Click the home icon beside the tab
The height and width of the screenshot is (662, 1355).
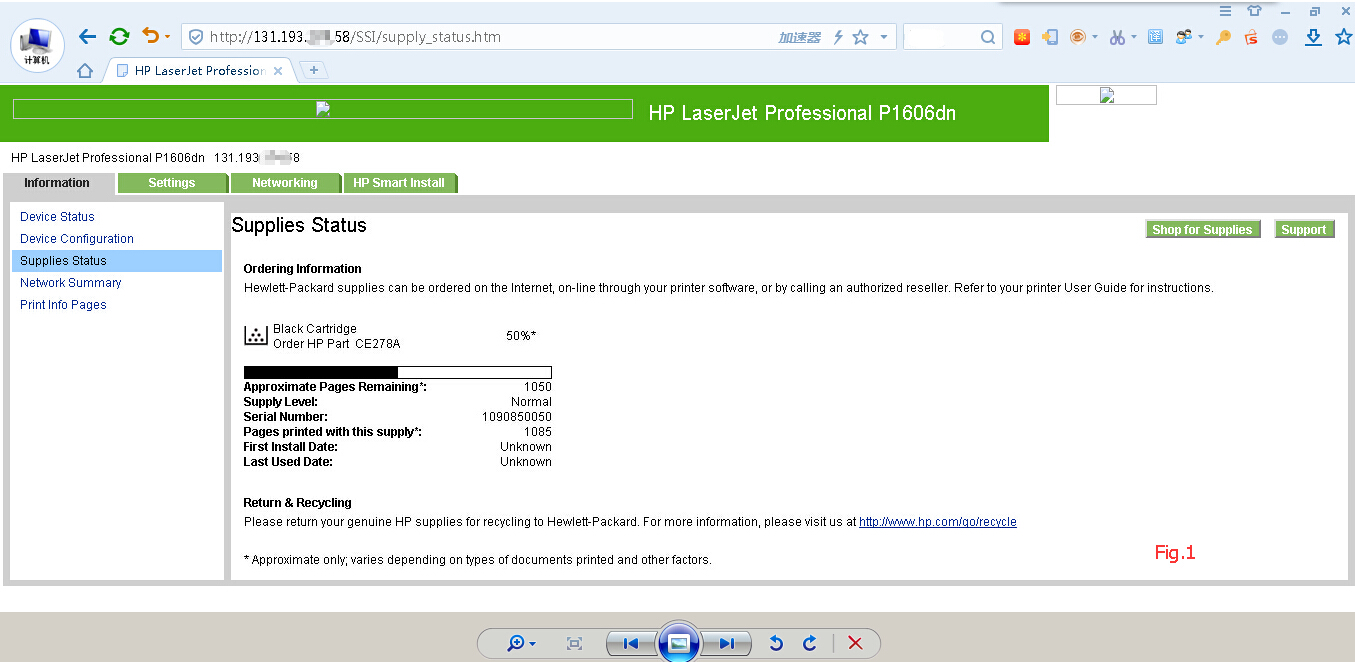click(85, 70)
